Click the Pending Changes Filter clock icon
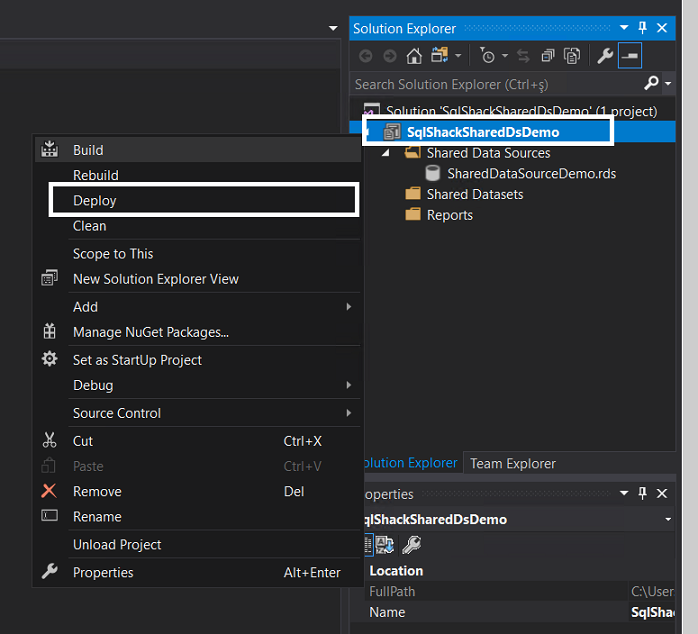698x634 pixels. (487, 56)
